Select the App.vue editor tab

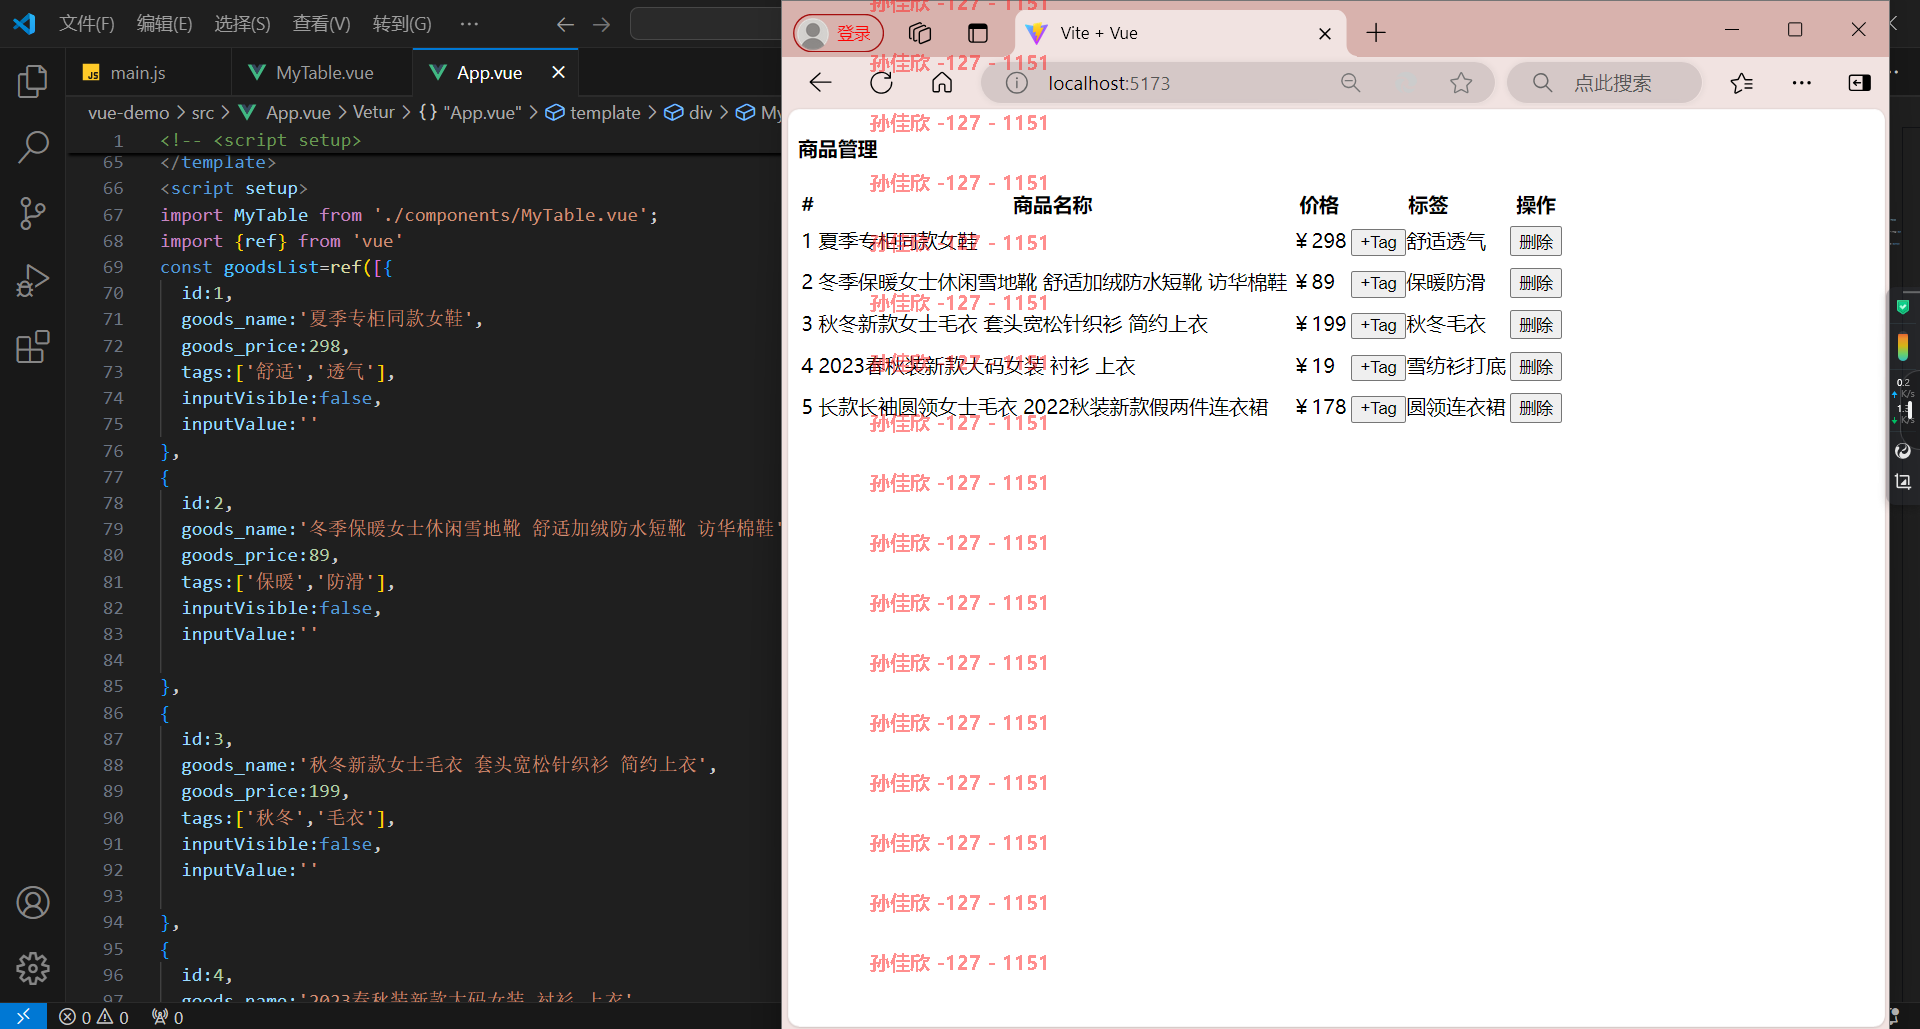point(489,72)
